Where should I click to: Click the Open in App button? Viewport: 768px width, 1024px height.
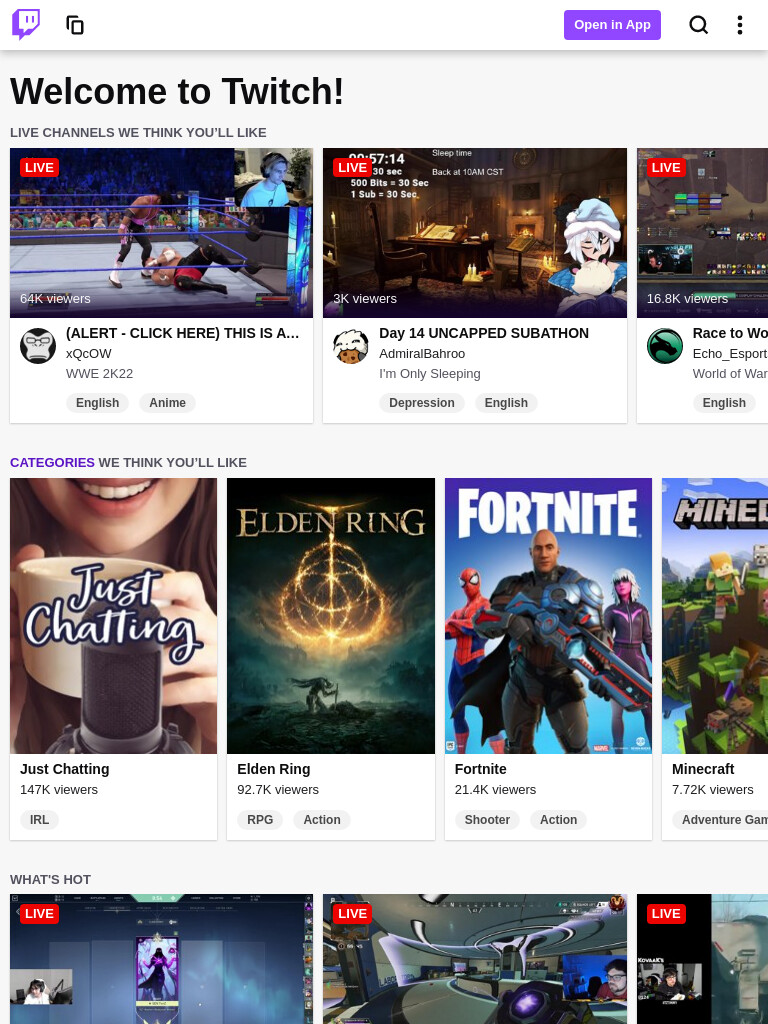pos(612,25)
